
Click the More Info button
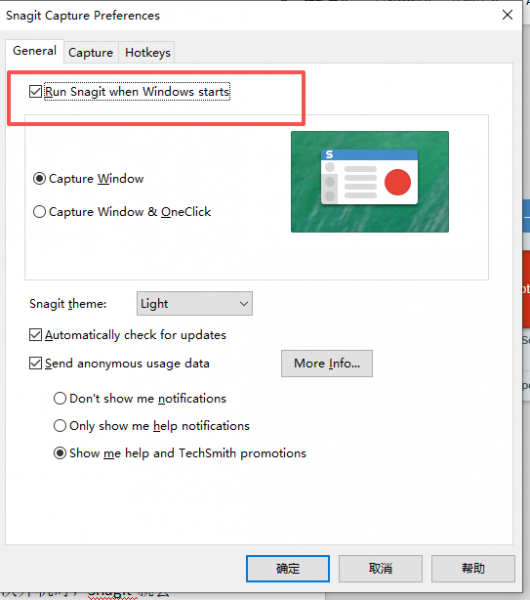click(327, 363)
